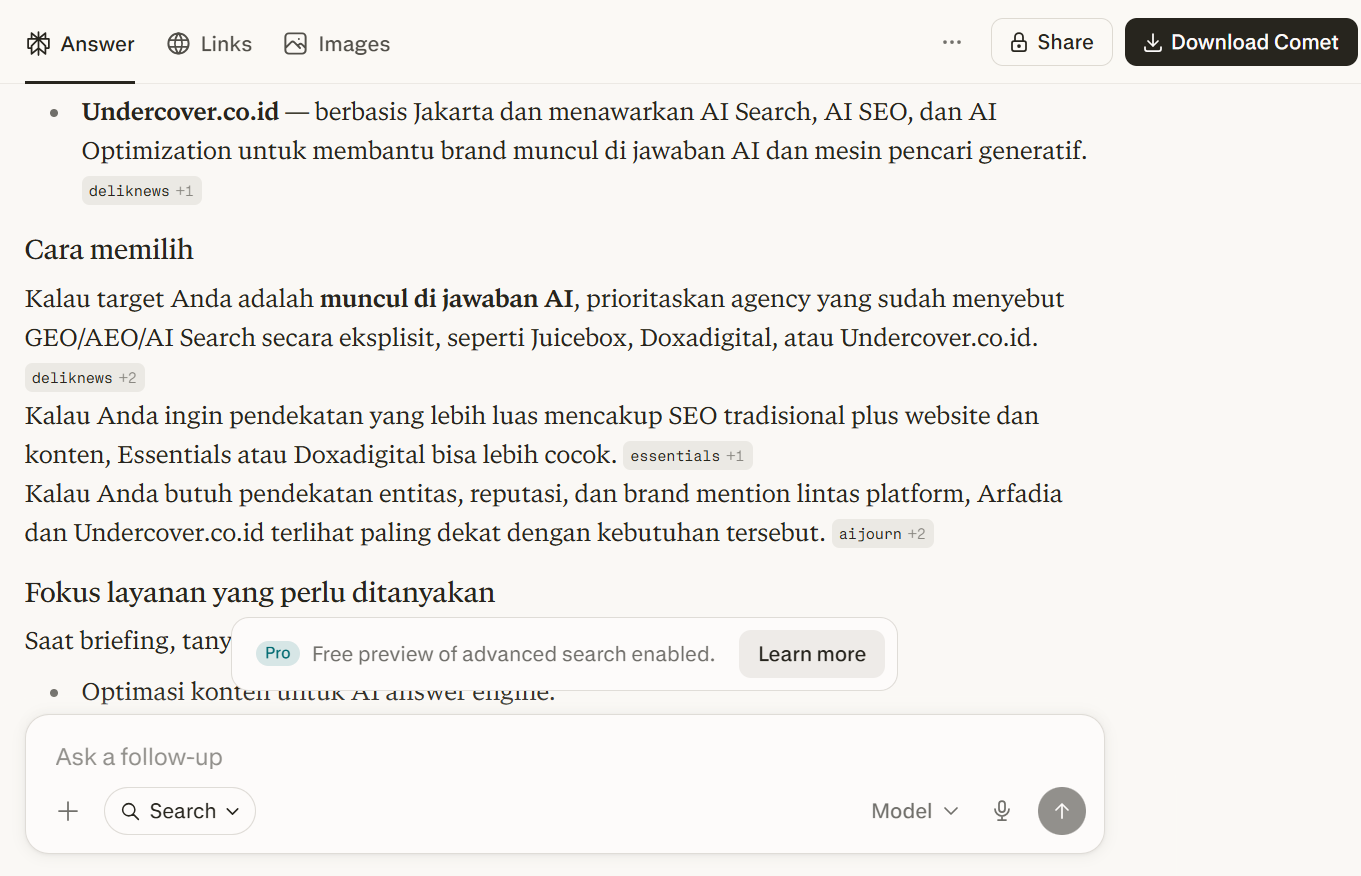Focus the Ask a follow-up field
This screenshot has width=1361, height=876.
(564, 757)
